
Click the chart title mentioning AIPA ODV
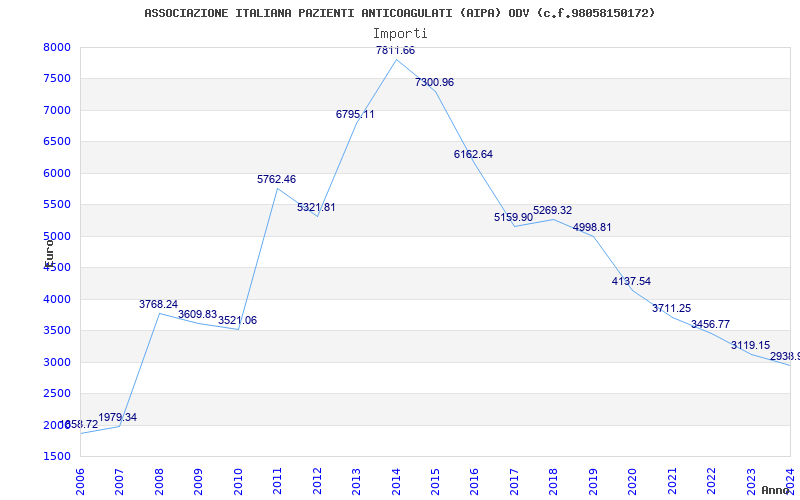click(x=399, y=13)
